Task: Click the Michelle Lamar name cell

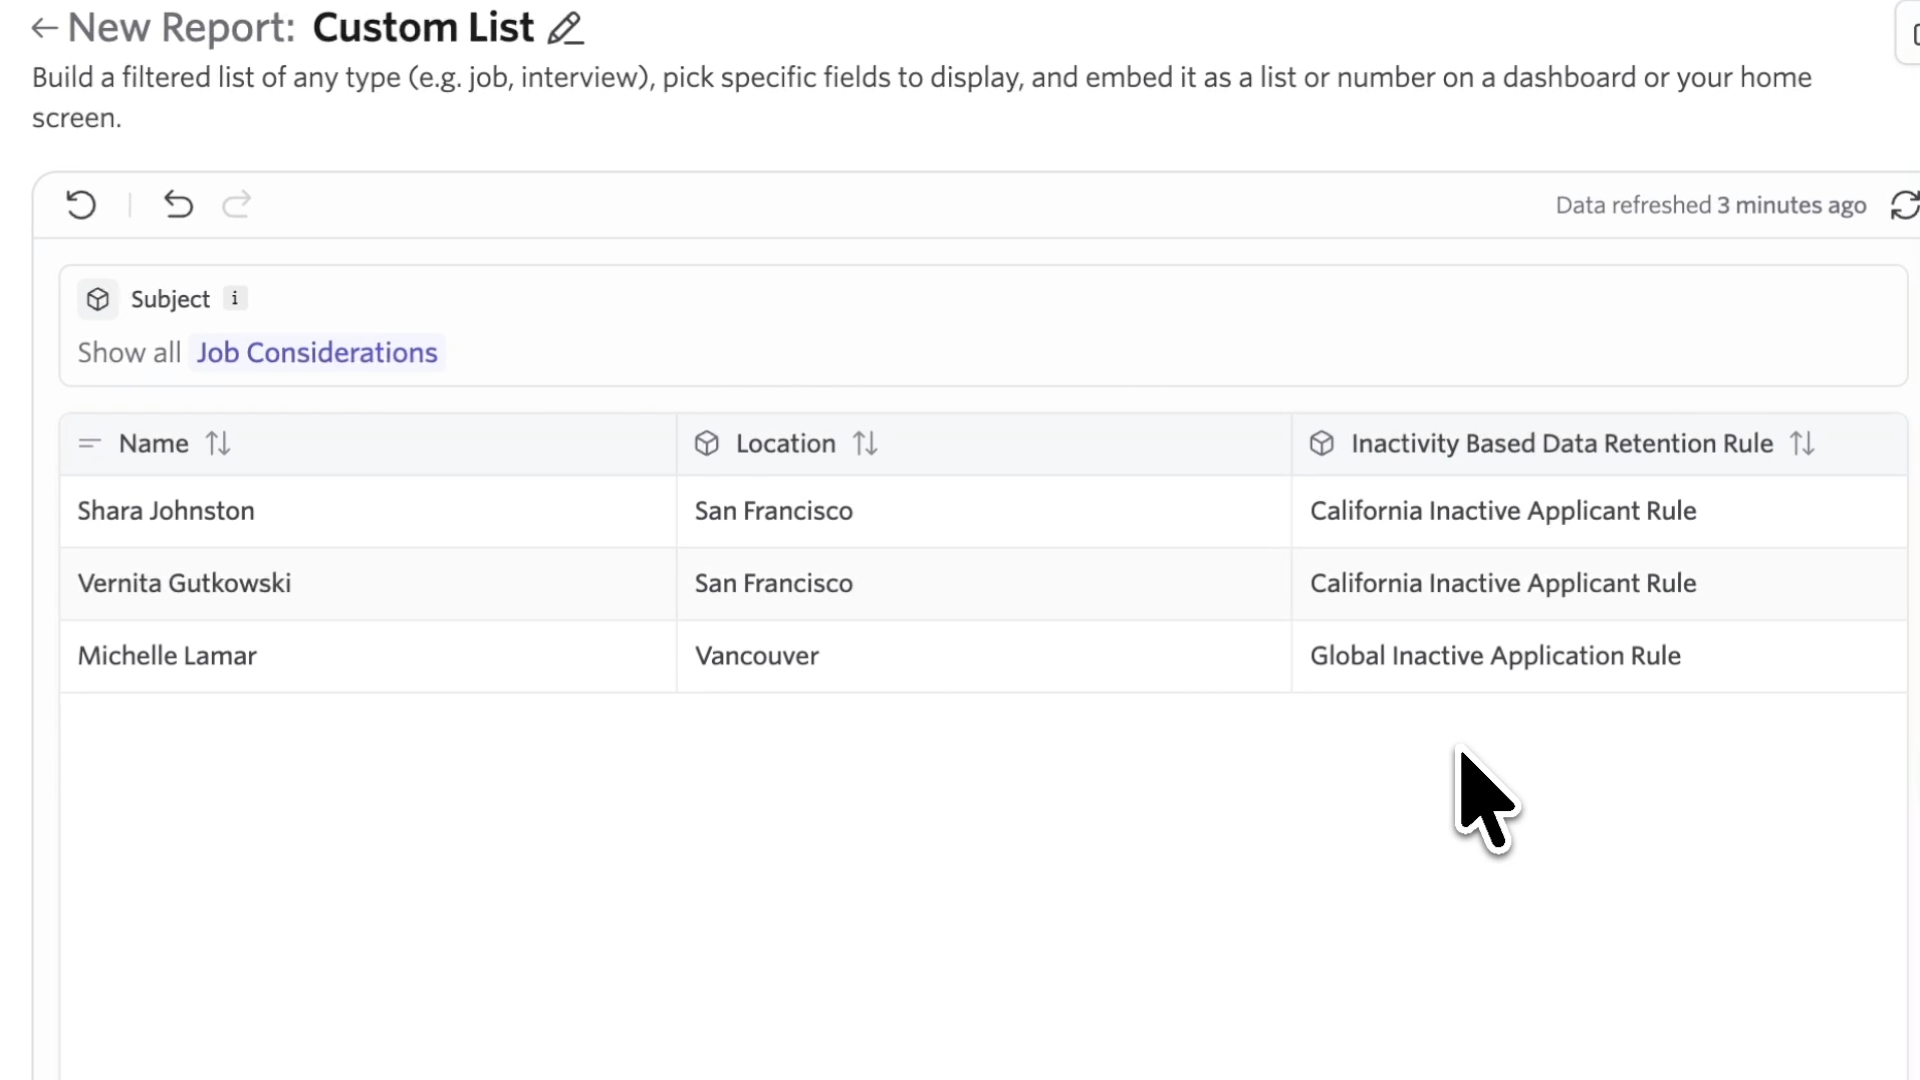Action: click(167, 656)
